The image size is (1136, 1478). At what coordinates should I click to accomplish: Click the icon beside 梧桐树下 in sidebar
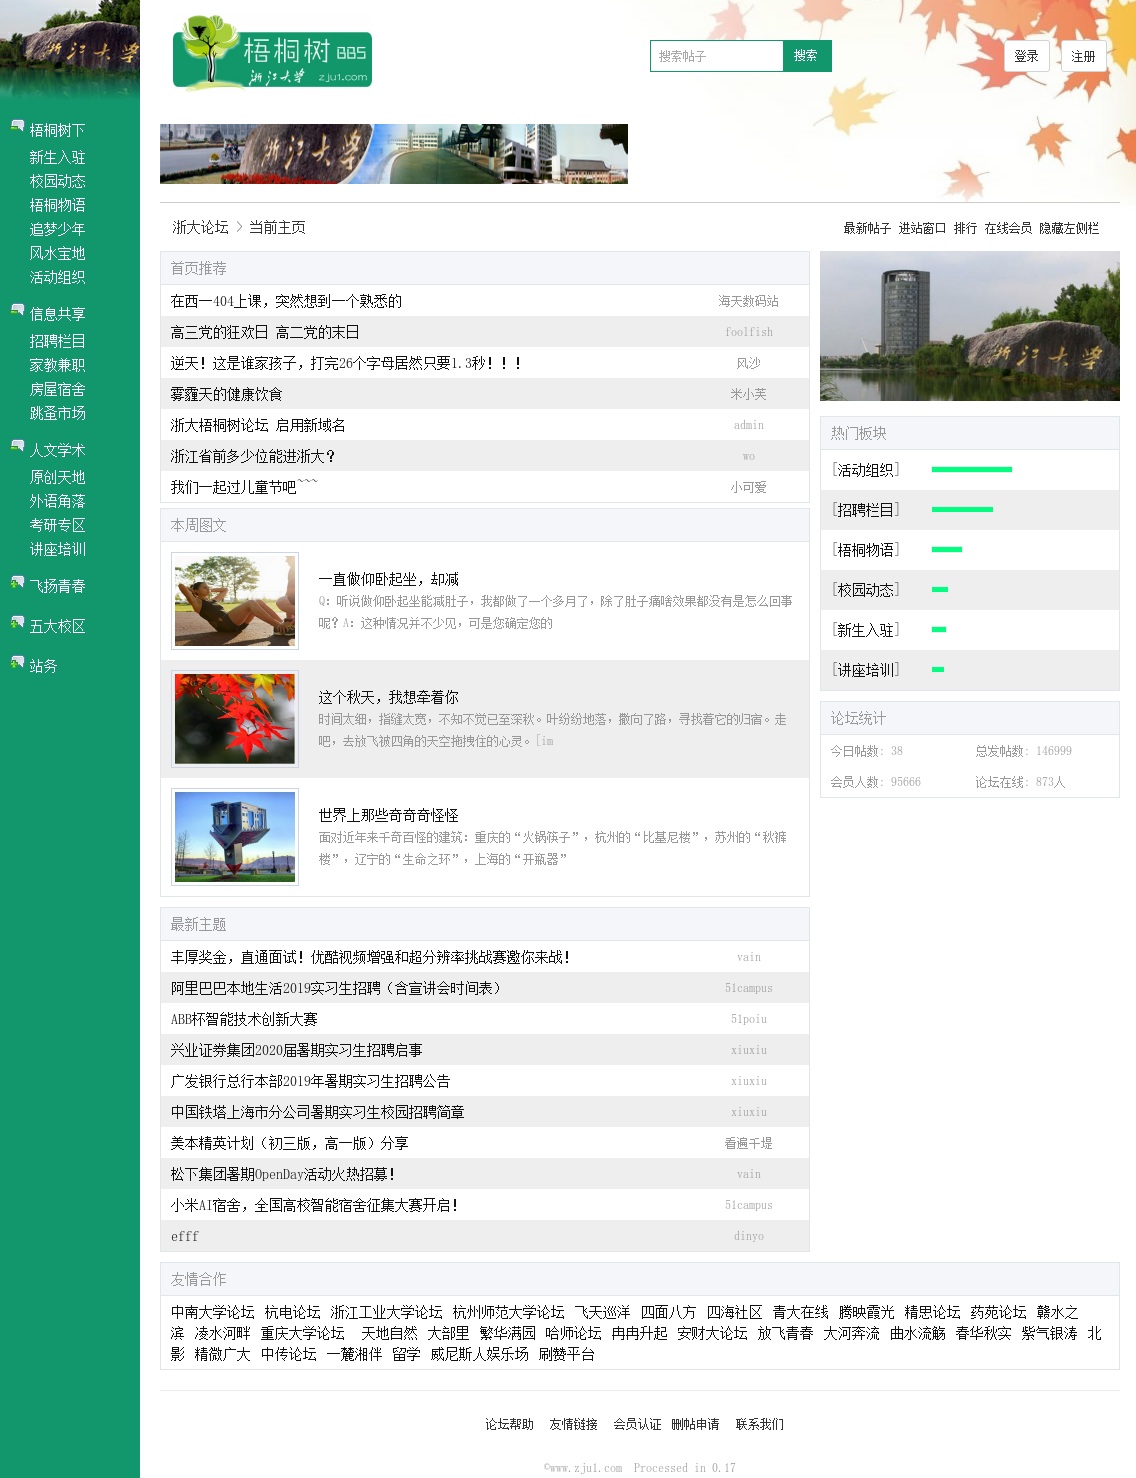pos(17,126)
